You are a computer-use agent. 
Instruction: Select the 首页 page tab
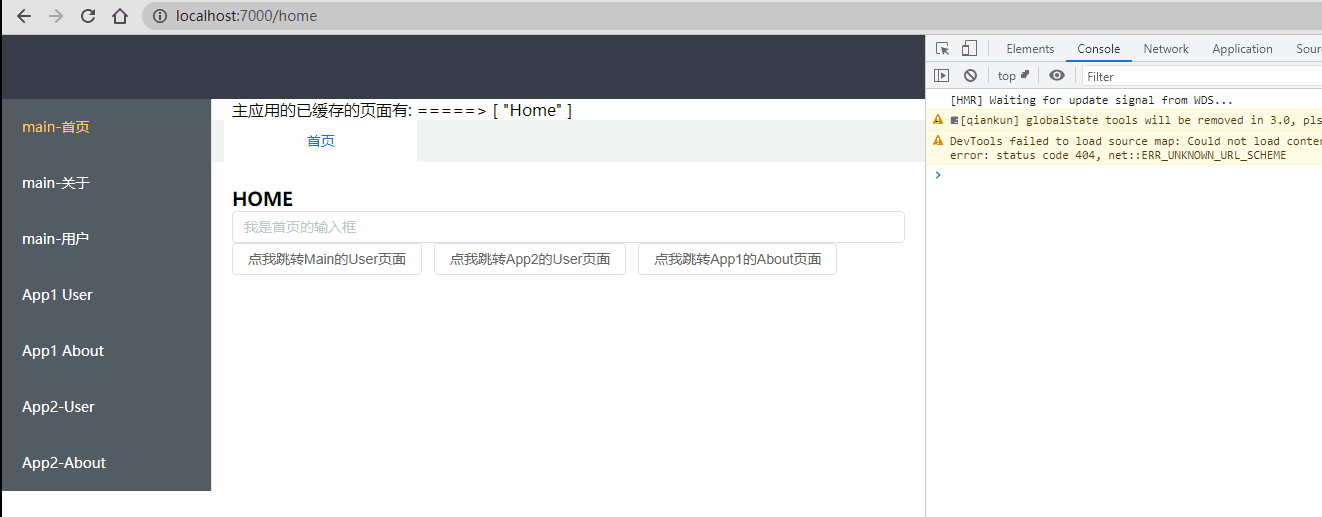[321, 141]
